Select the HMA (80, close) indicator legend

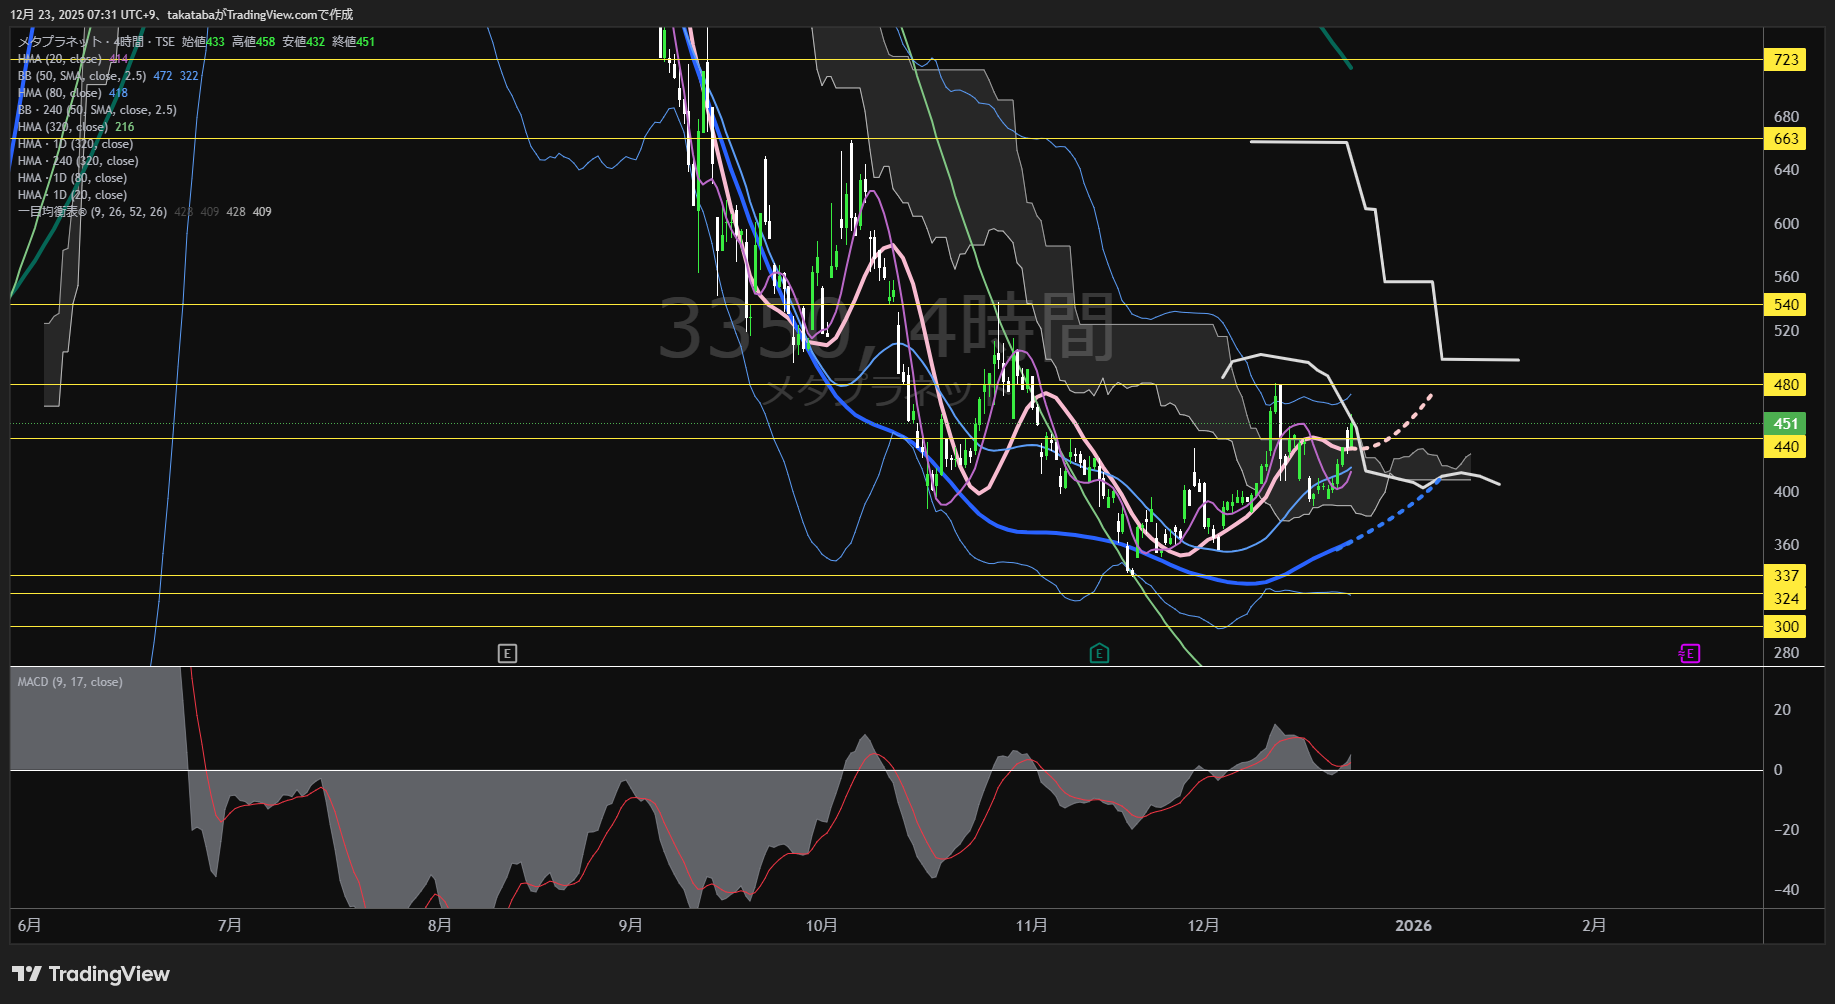click(60, 93)
